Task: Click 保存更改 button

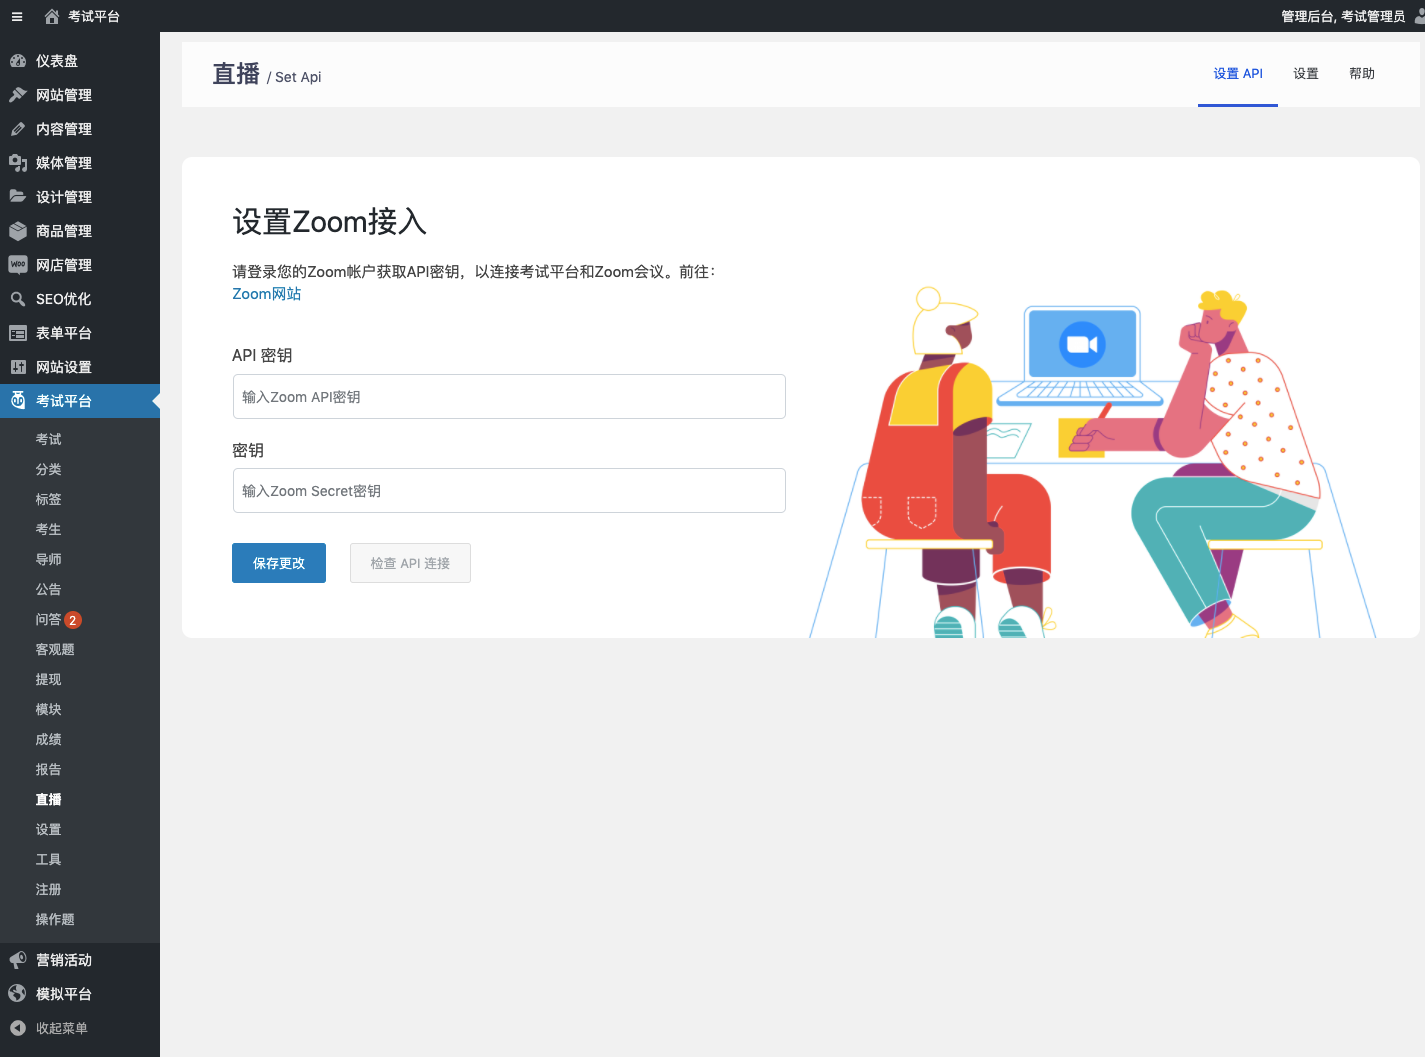Action: (x=279, y=563)
